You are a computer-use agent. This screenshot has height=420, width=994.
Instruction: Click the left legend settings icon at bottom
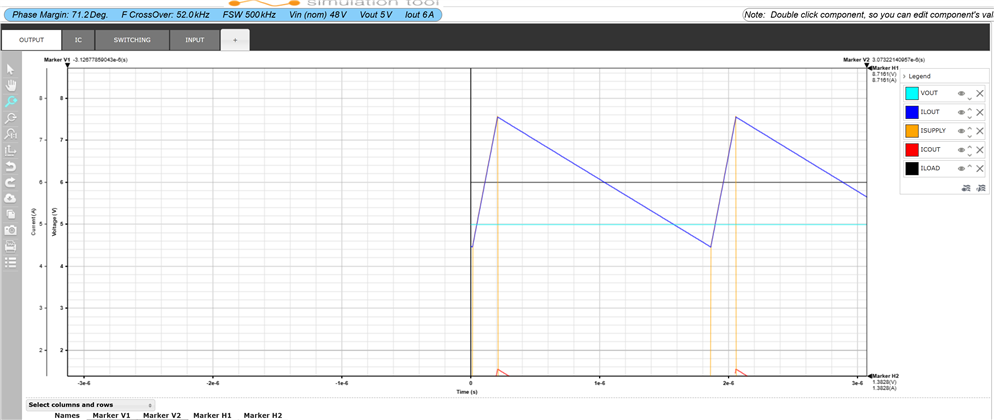966,188
